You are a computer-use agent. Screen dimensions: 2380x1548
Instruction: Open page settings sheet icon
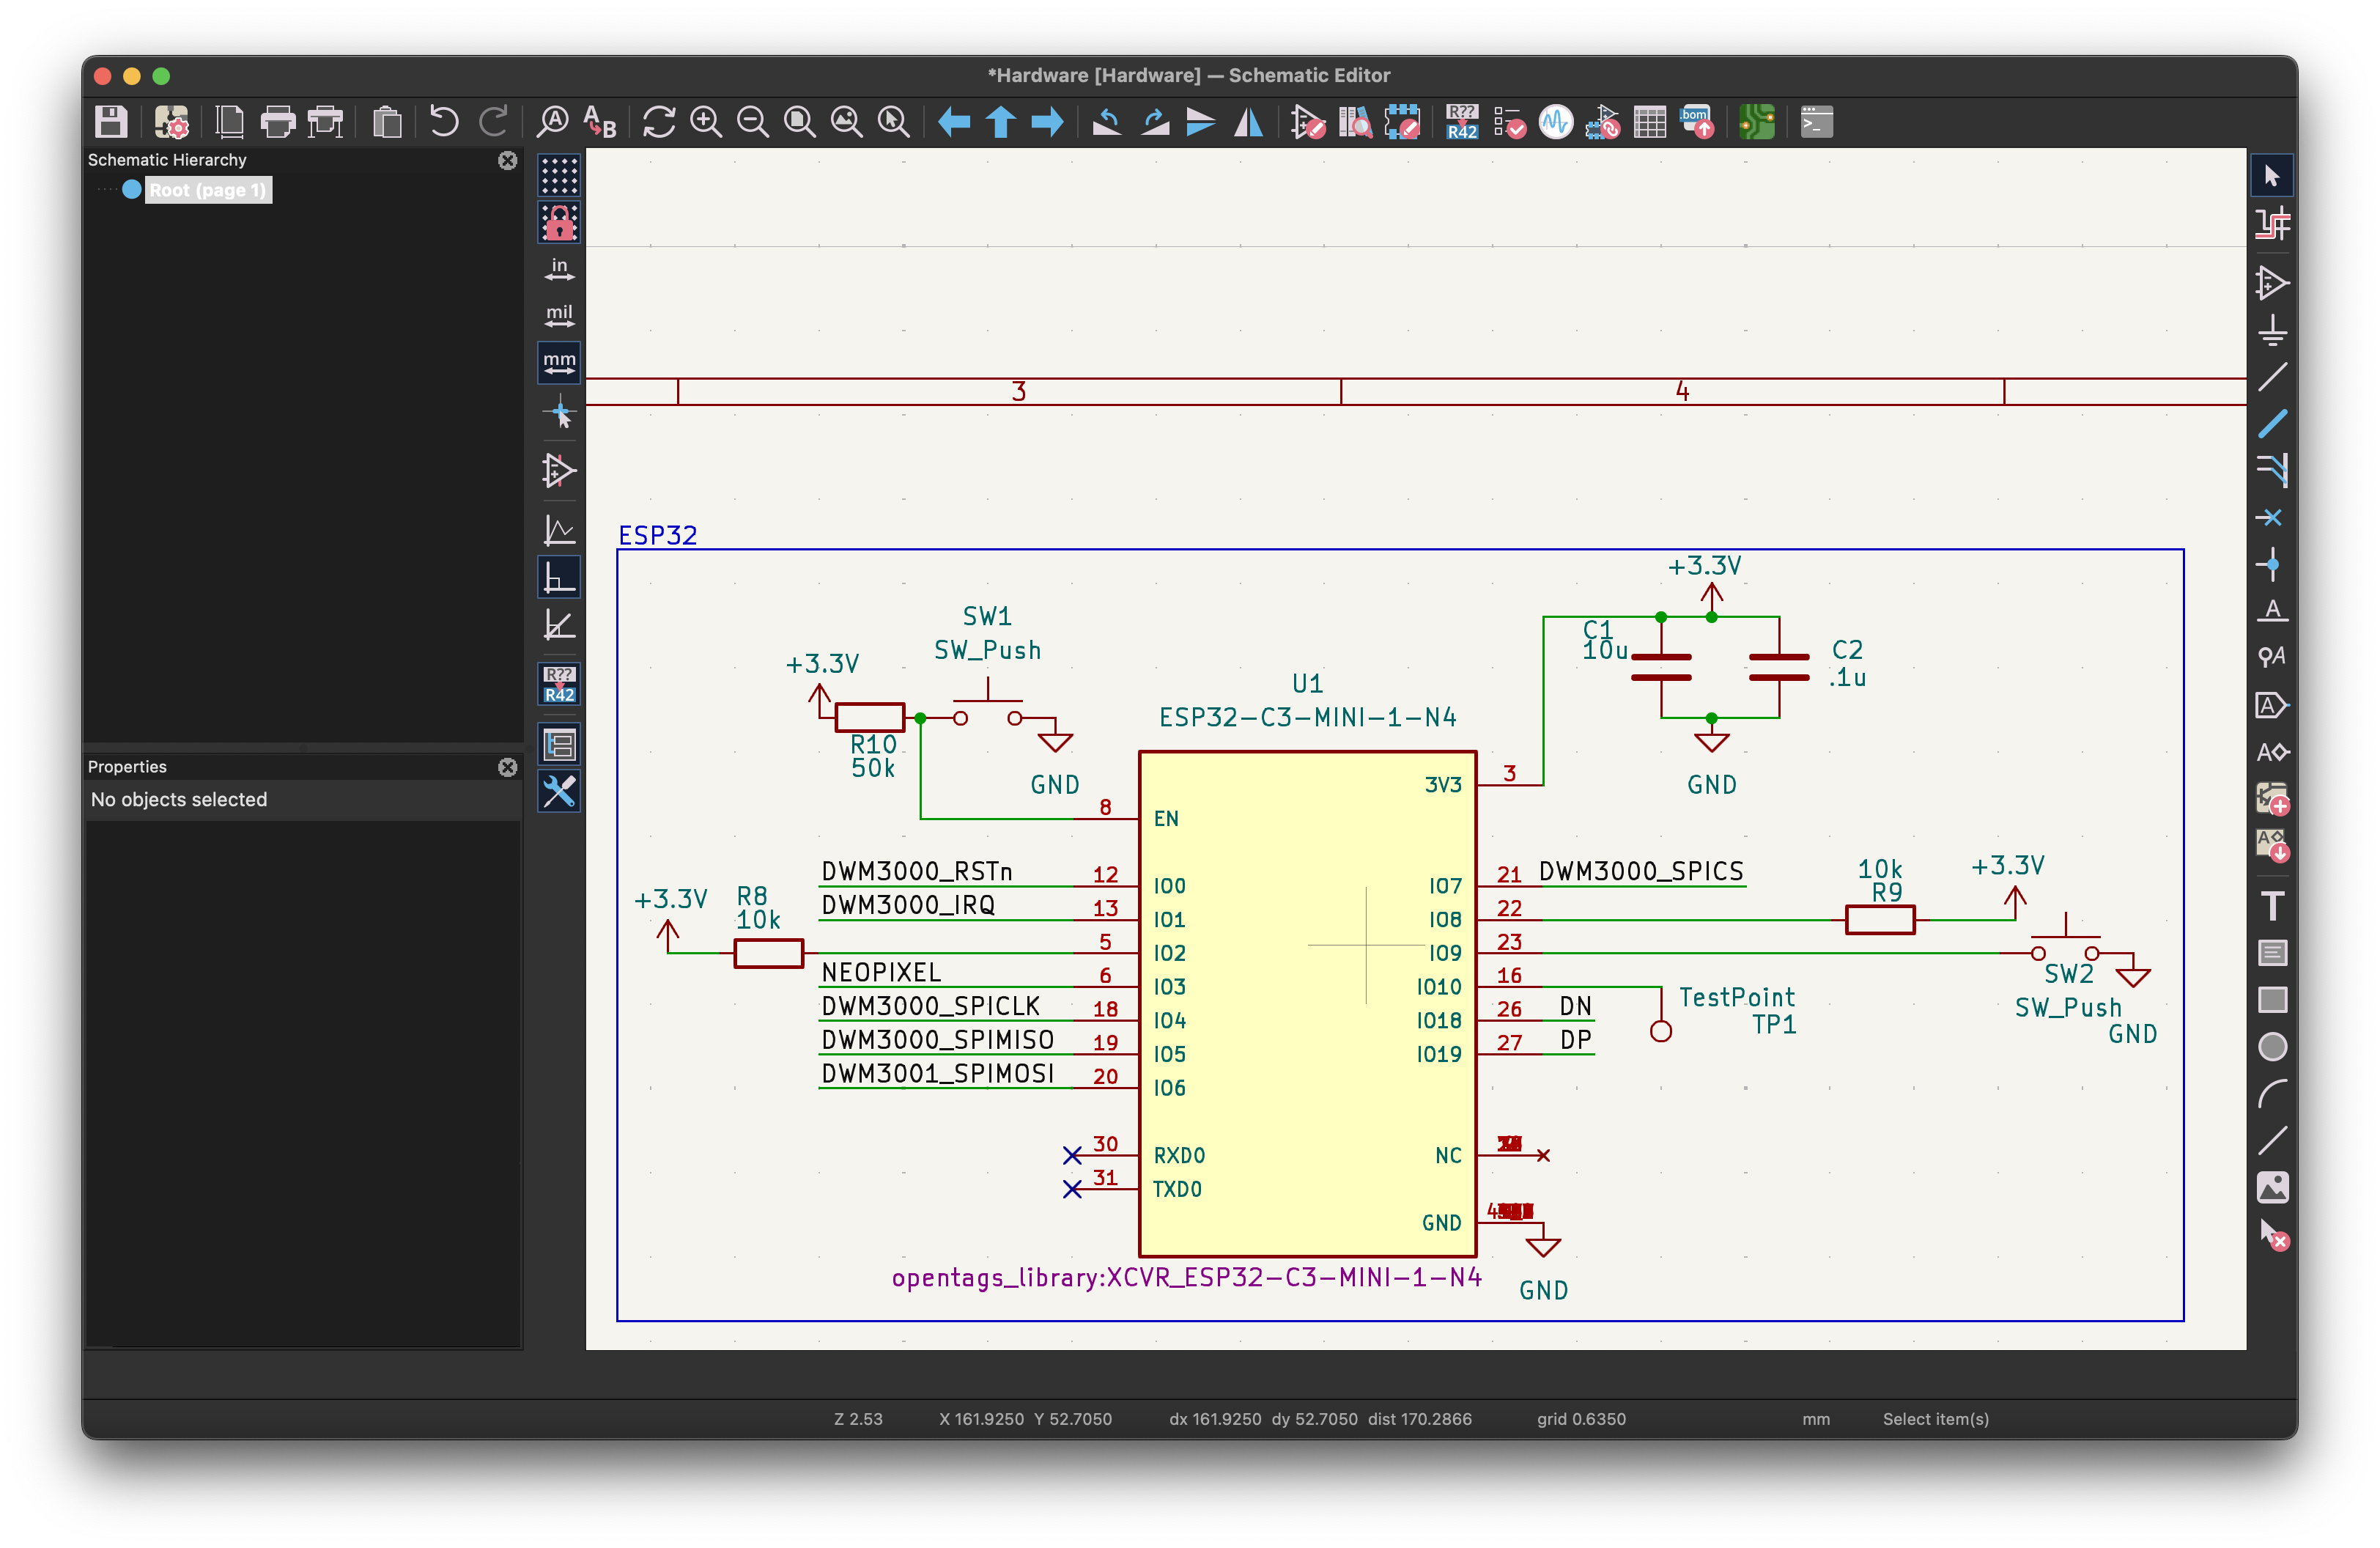pos(230,122)
